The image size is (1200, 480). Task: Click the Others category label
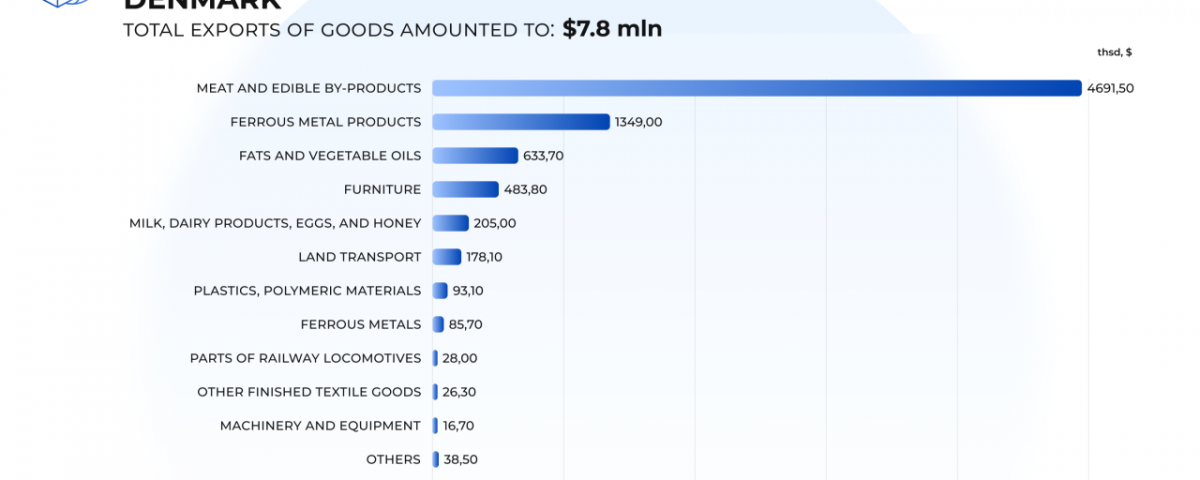[393, 459]
